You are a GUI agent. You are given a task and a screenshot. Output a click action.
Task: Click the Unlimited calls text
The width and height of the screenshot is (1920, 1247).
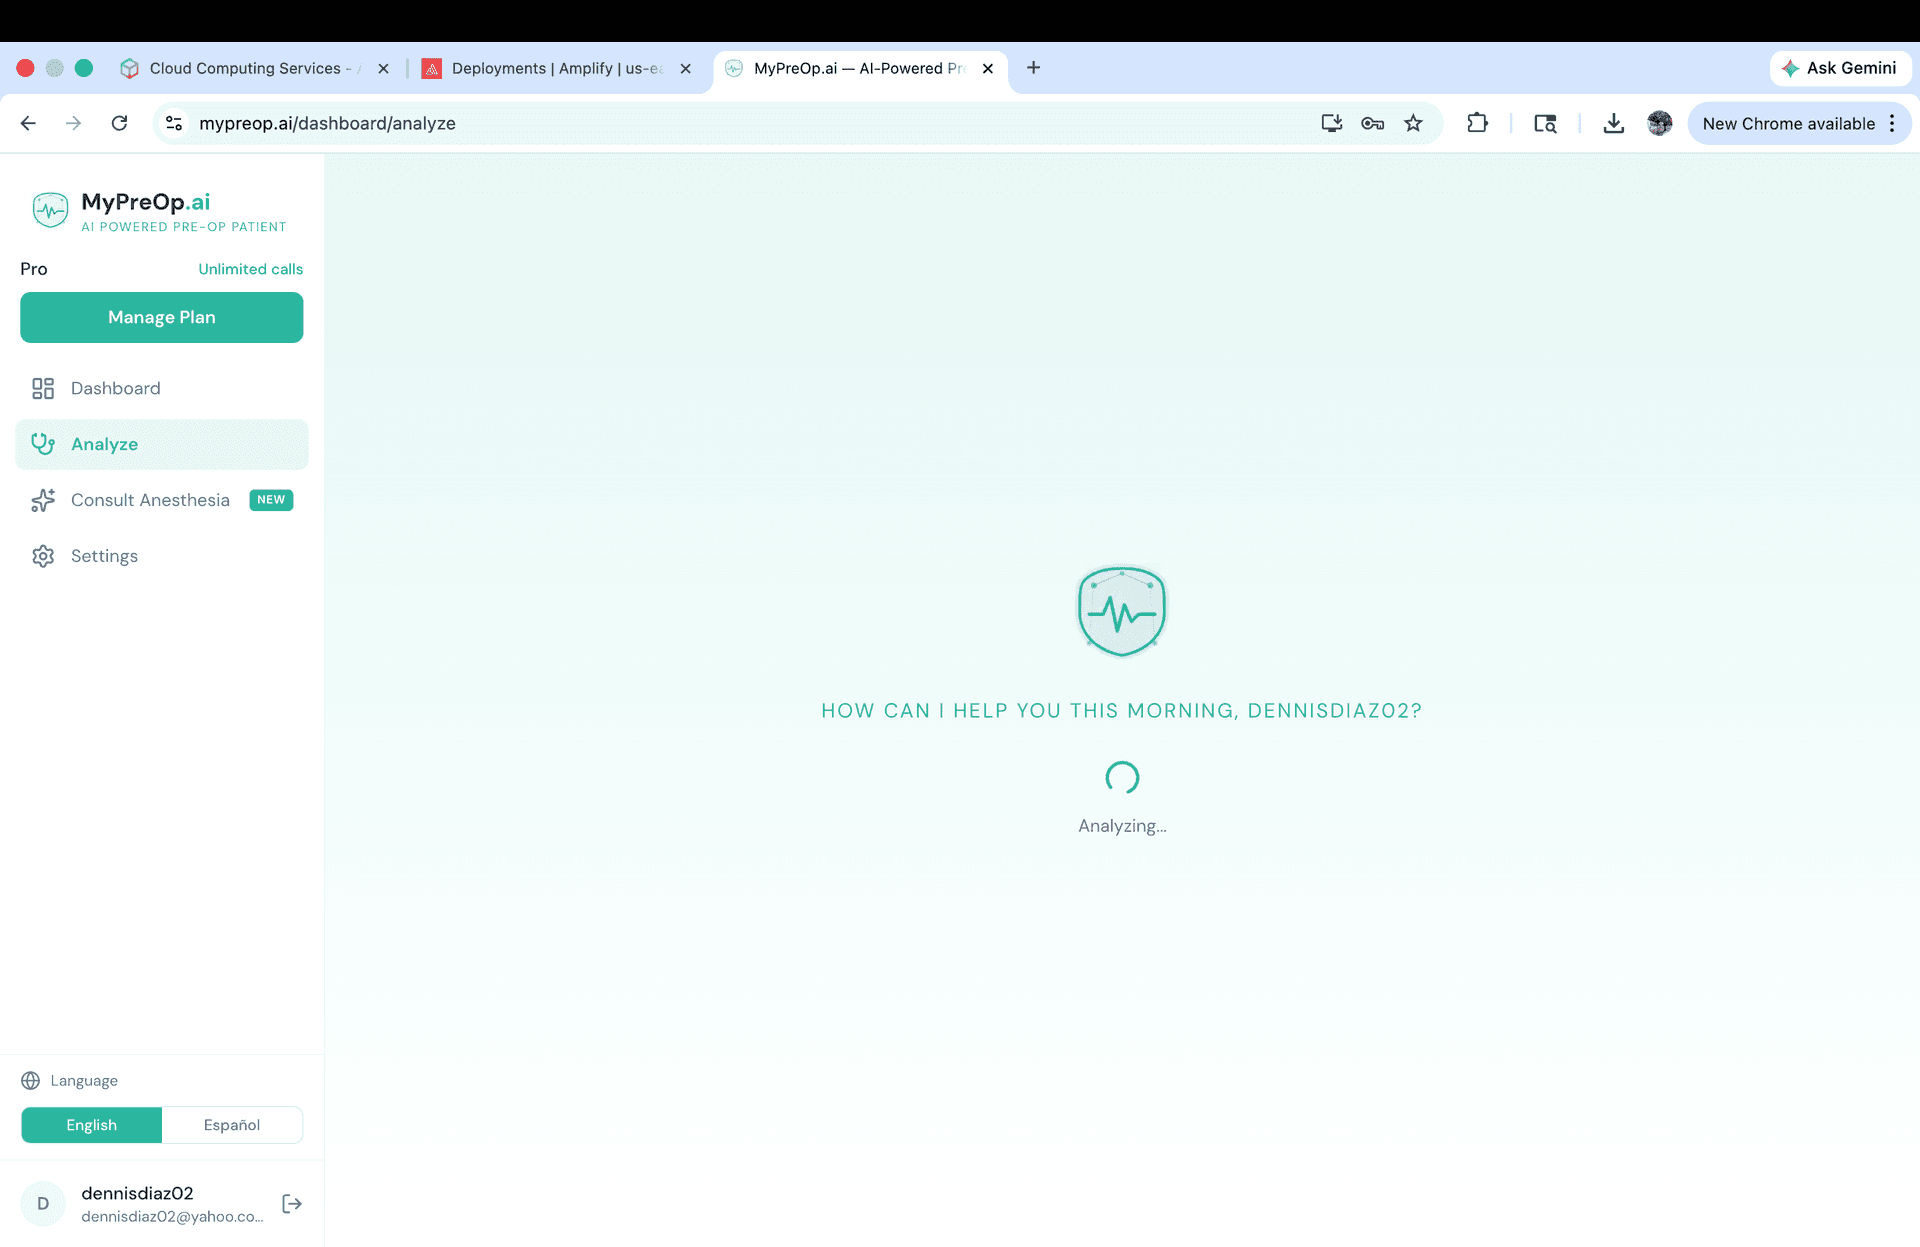tap(250, 269)
